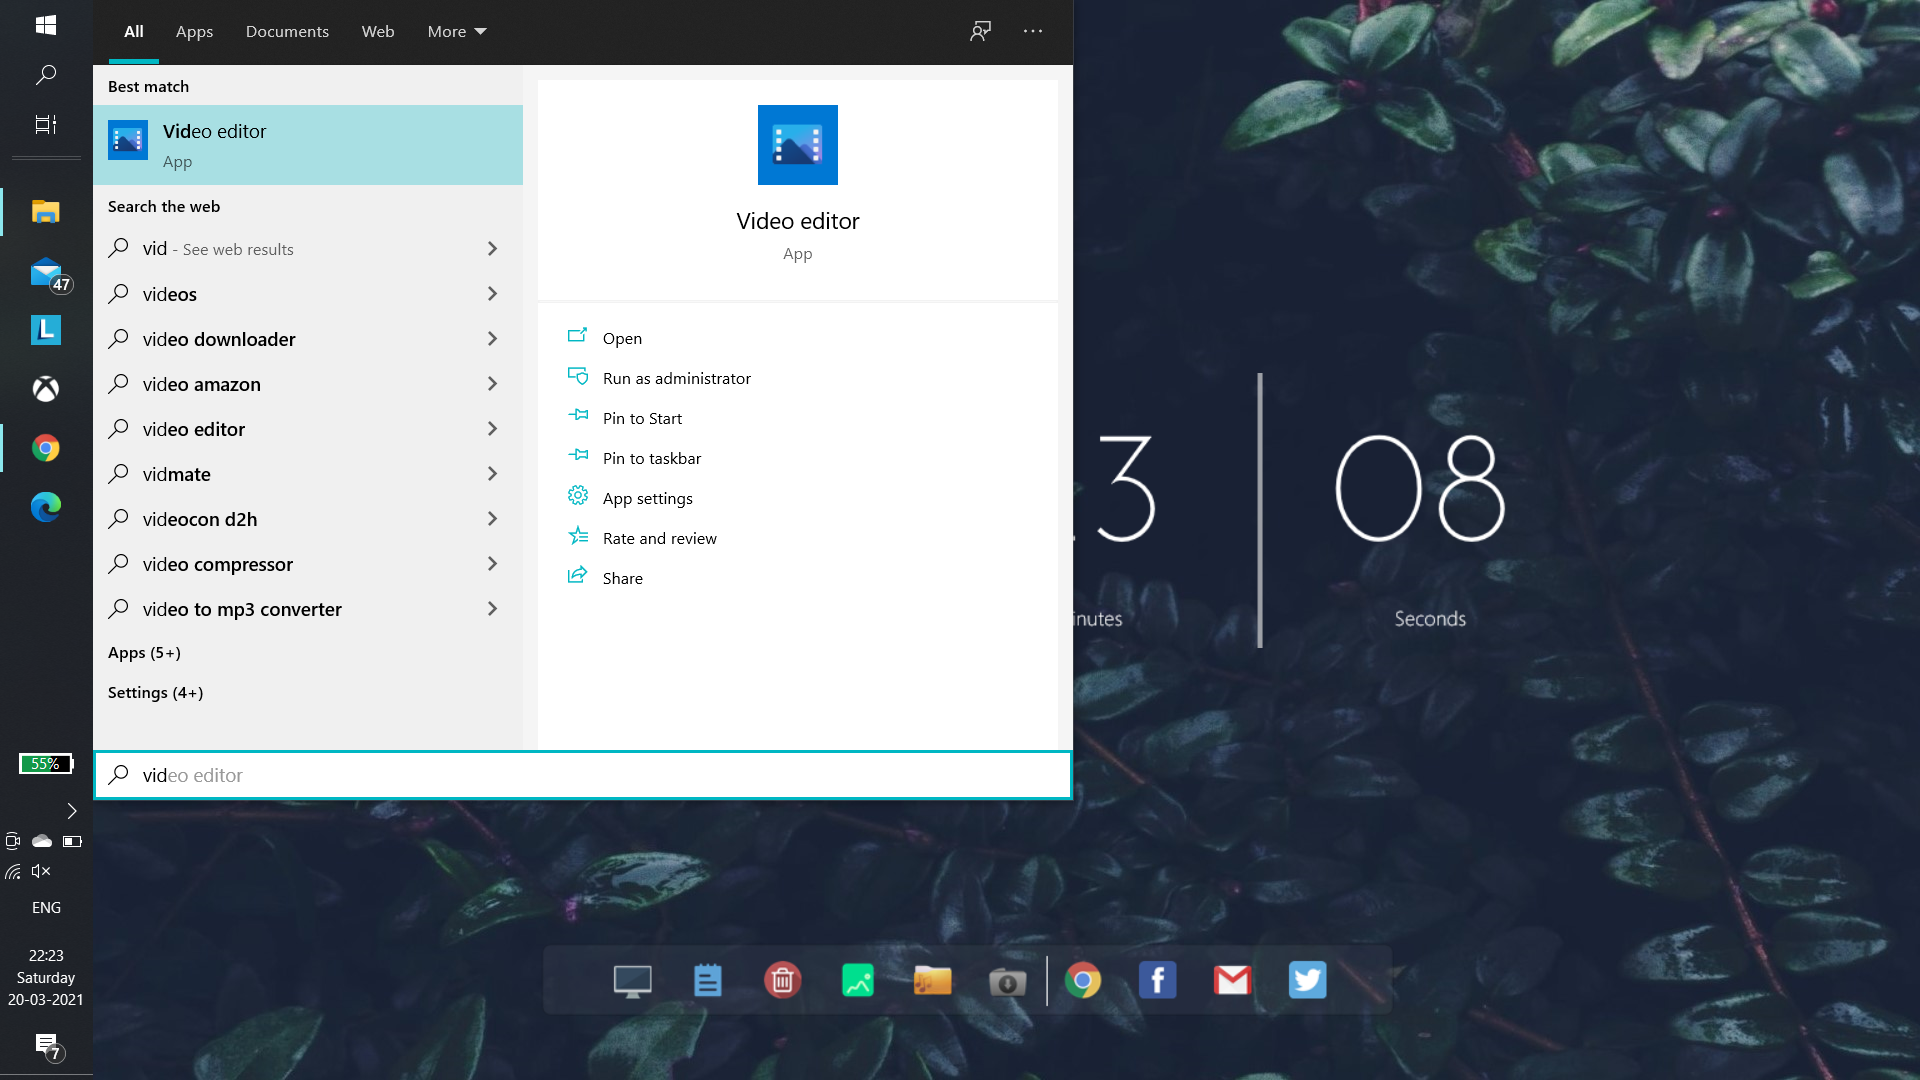Run Video editor as administrator
1920x1080 pixels.
click(676, 377)
